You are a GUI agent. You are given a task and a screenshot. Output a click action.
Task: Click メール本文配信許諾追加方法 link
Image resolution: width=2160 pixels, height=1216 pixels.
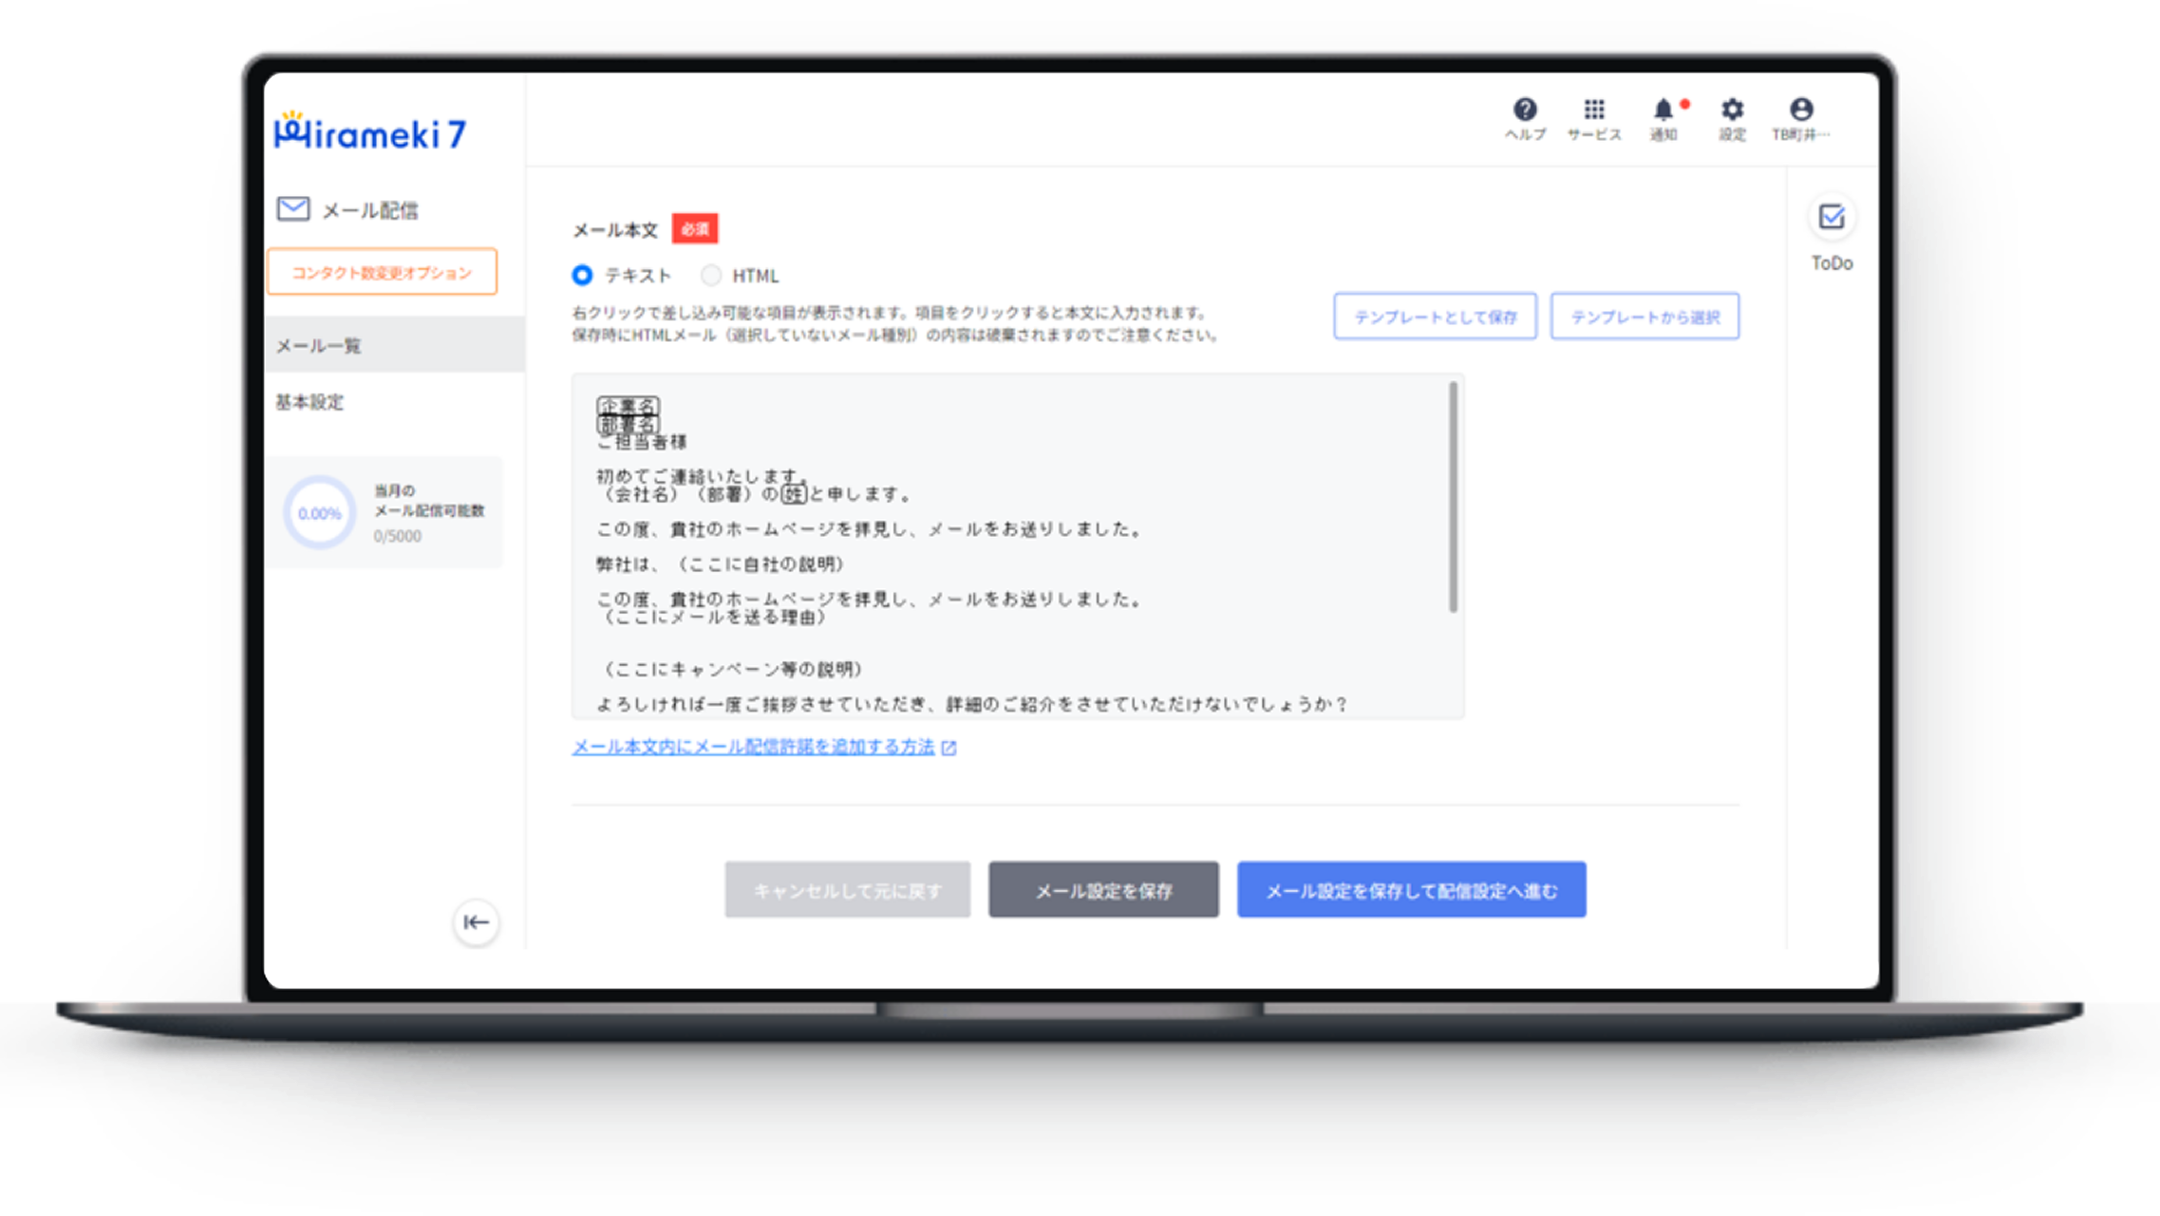tap(757, 746)
